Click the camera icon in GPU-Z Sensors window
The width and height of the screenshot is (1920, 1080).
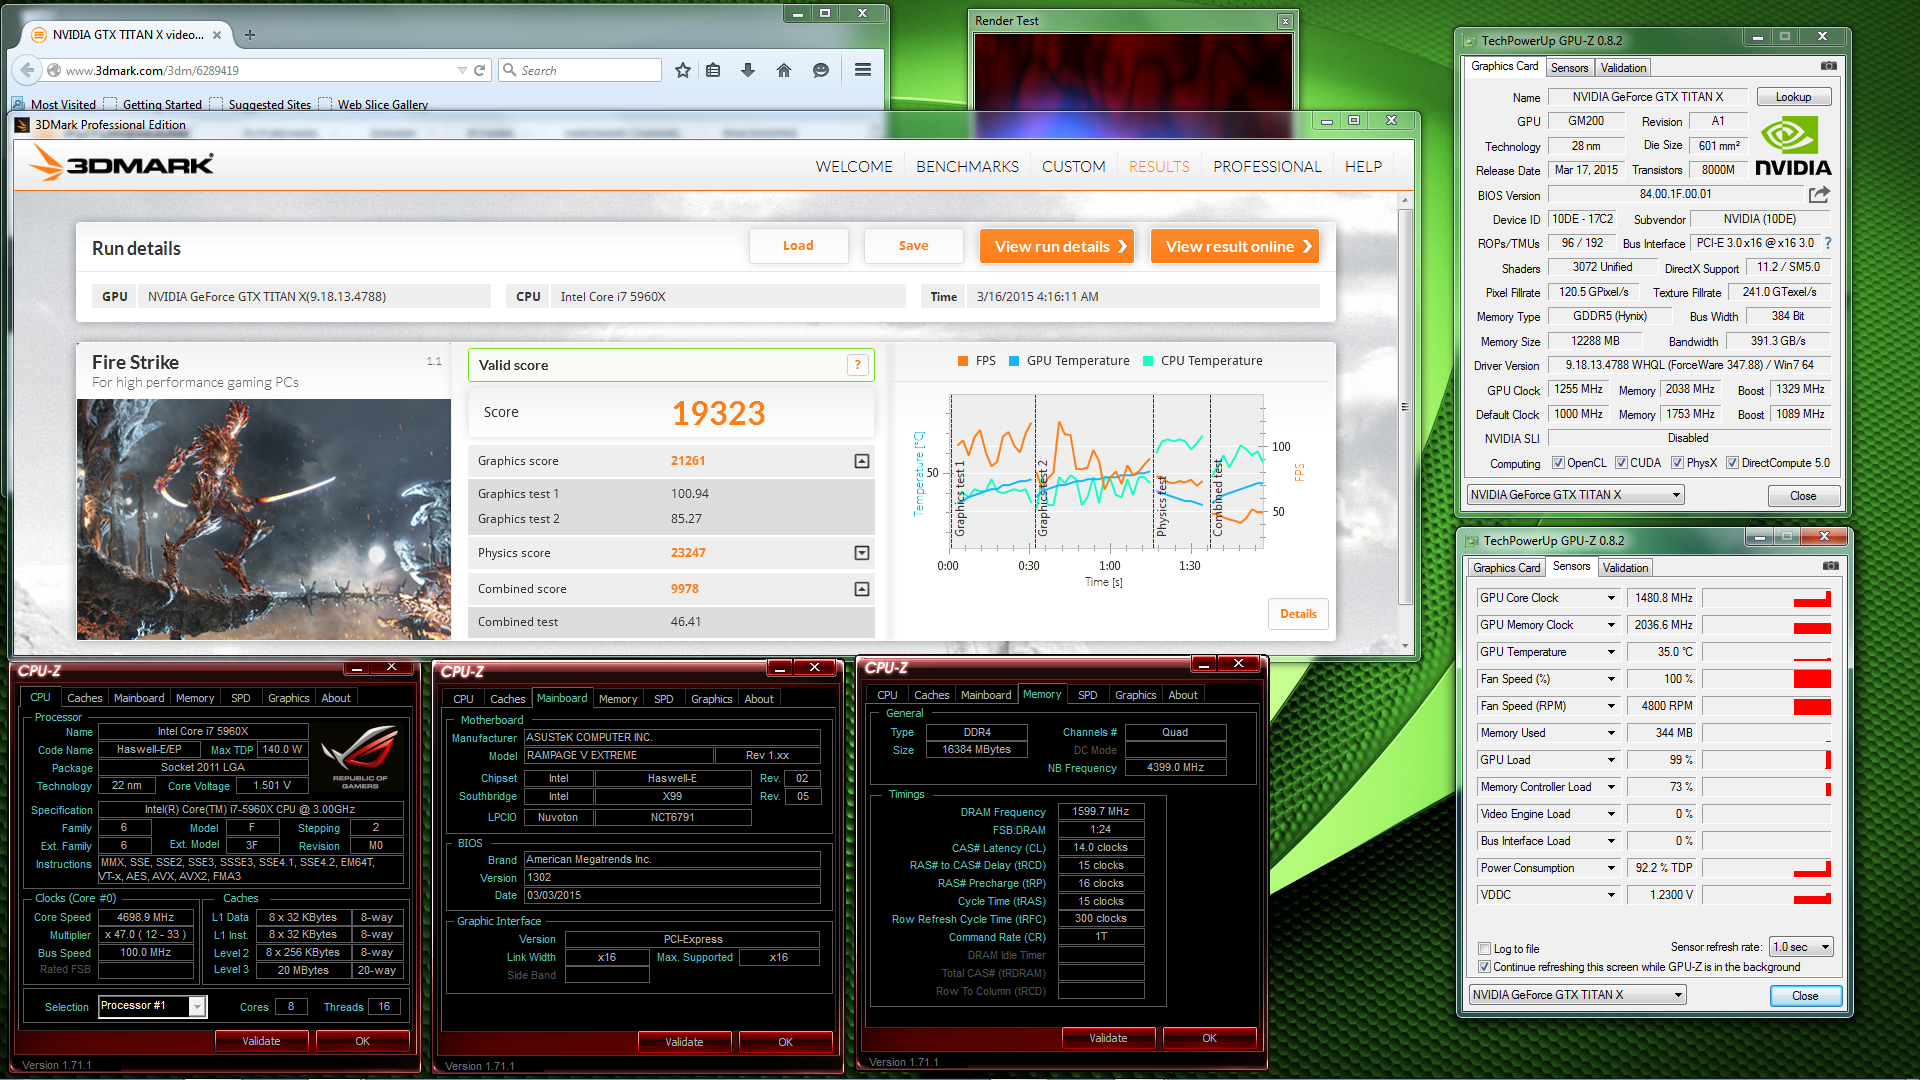pyautogui.click(x=1831, y=566)
